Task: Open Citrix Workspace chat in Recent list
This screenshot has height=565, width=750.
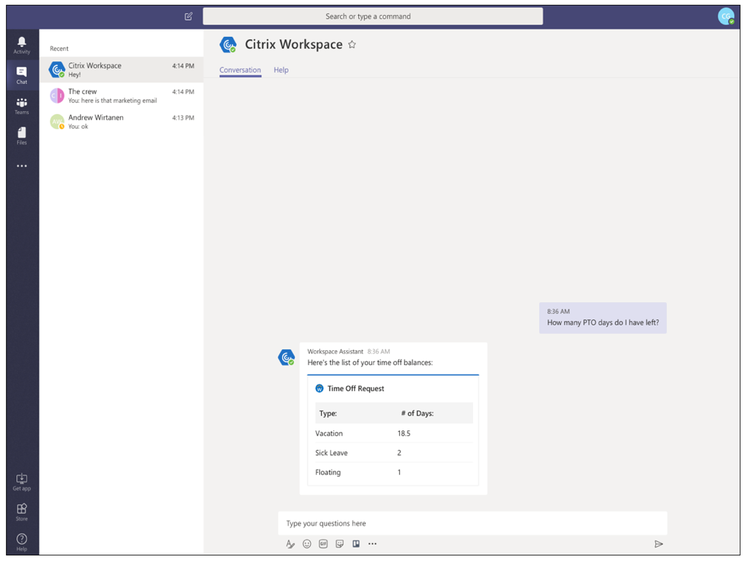Action: coord(121,70)
